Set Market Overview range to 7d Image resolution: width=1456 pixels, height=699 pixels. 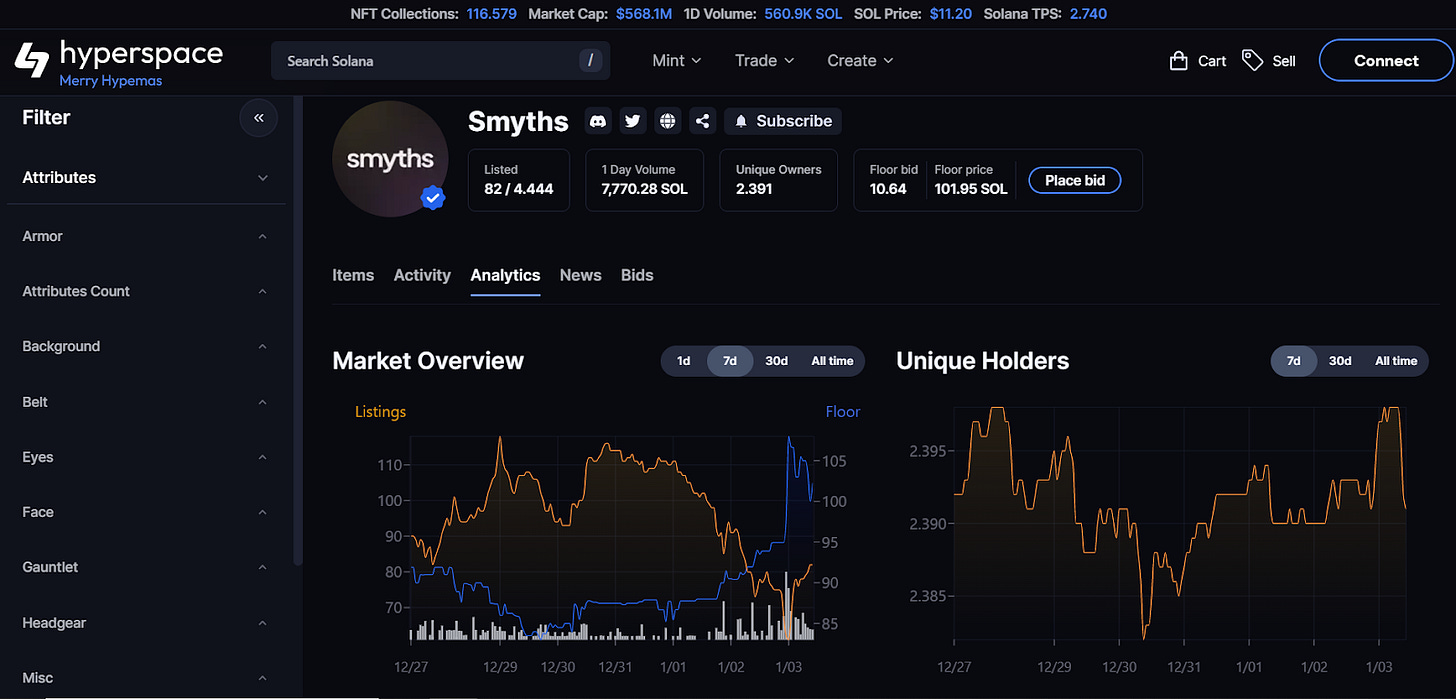tap(730, 361)
